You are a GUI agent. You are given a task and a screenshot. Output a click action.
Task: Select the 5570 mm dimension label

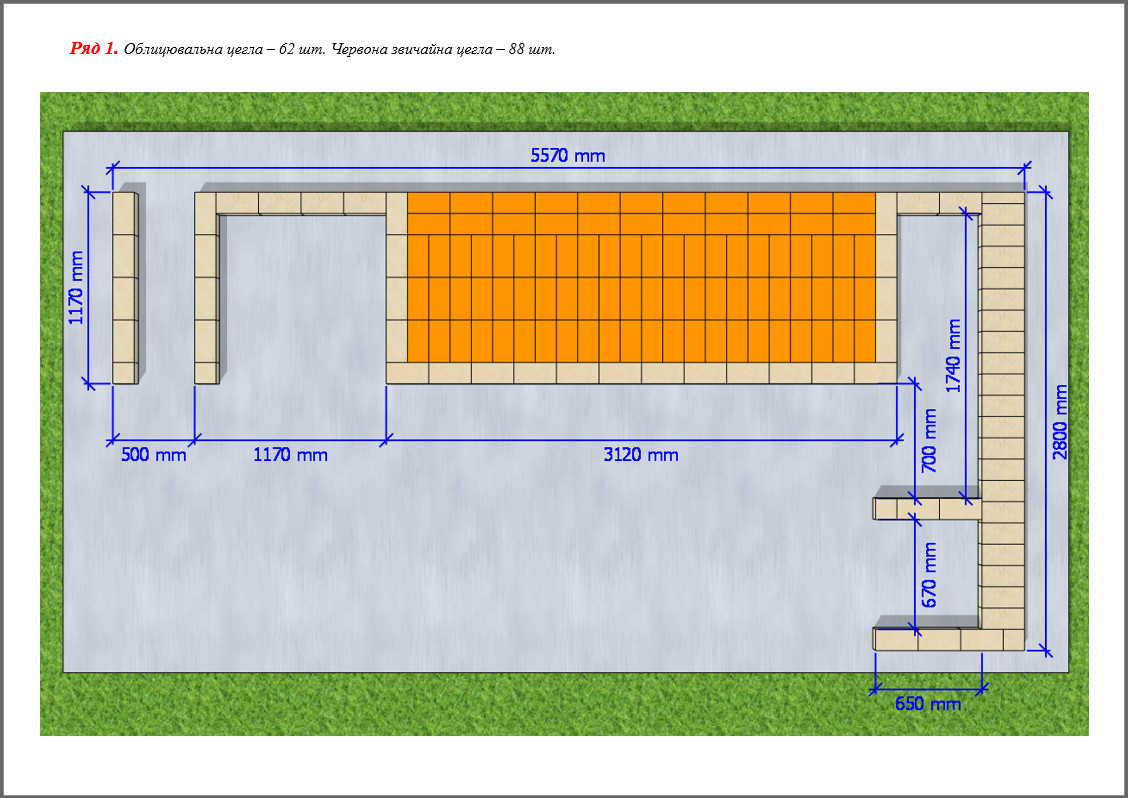(567, 155)
